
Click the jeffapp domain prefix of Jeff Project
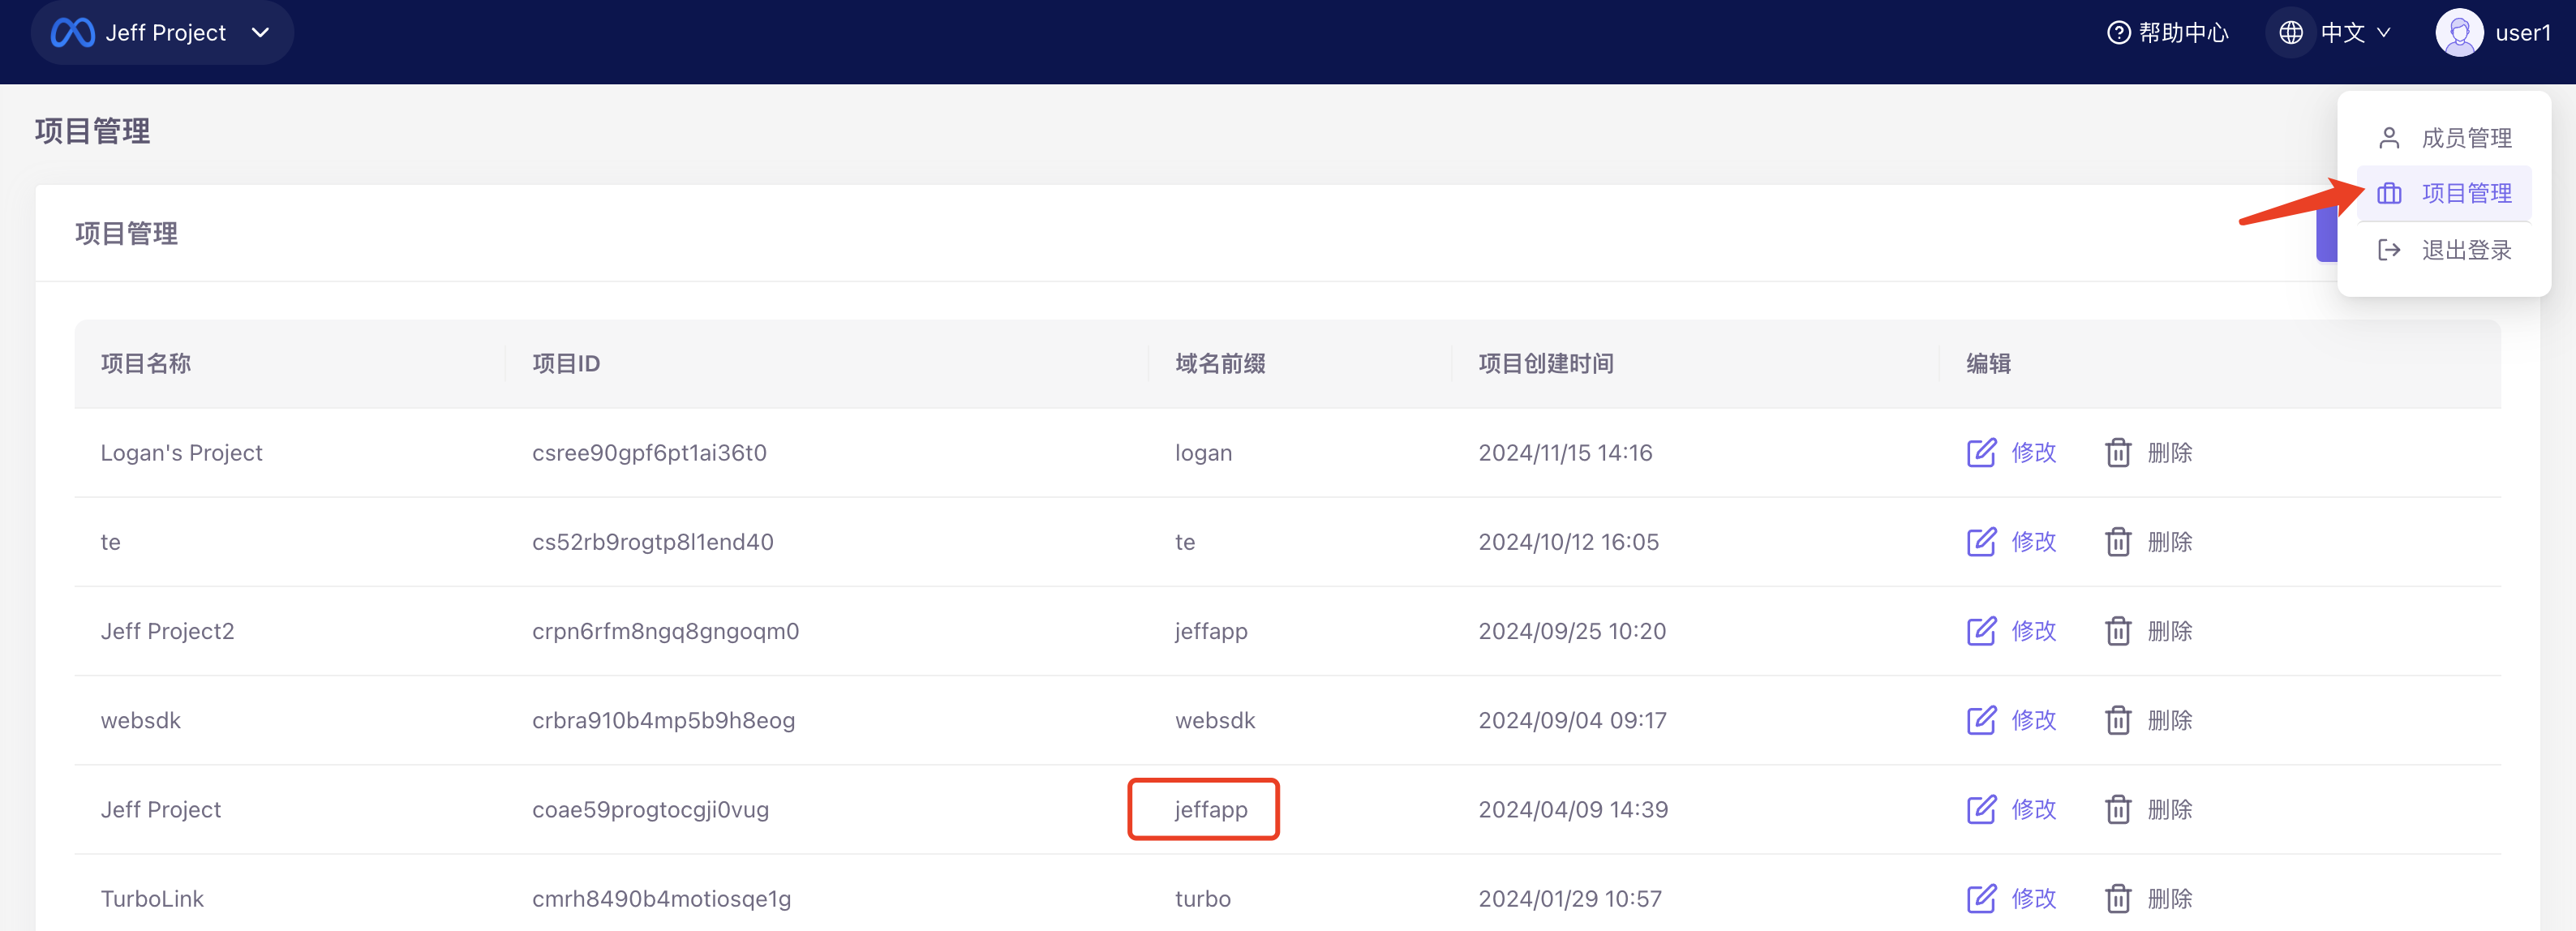1210,809
